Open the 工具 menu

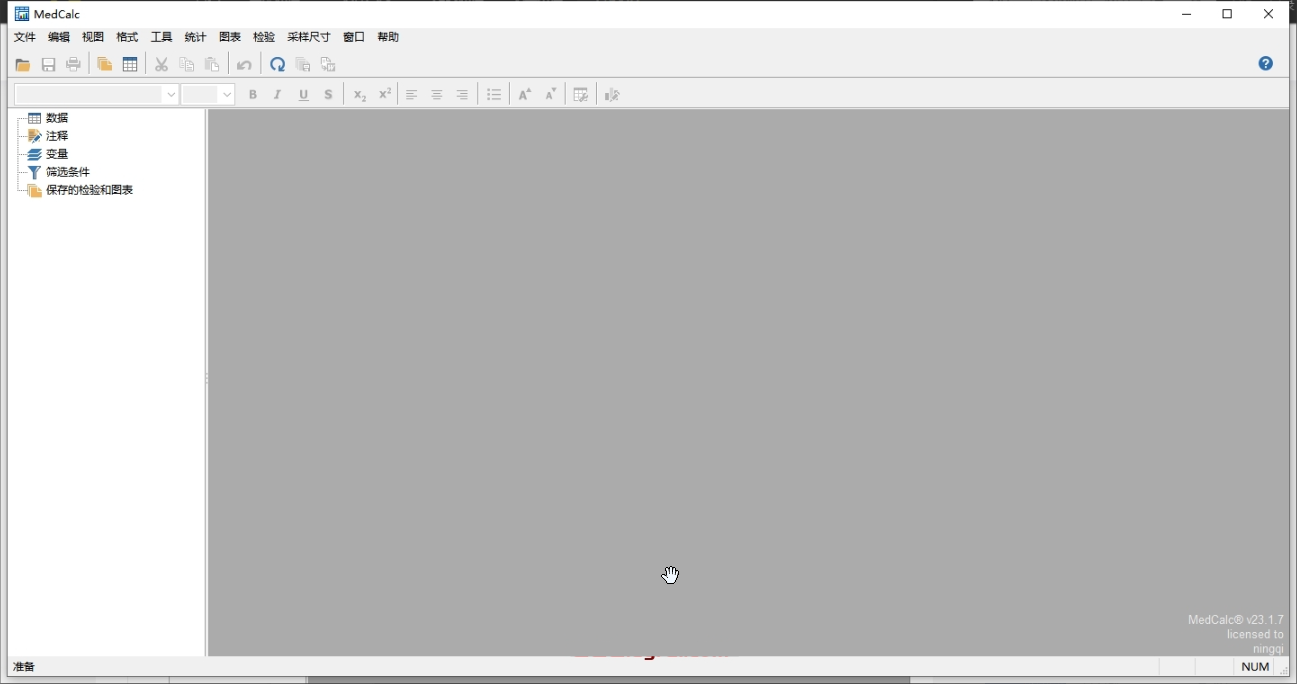point(161,37)
